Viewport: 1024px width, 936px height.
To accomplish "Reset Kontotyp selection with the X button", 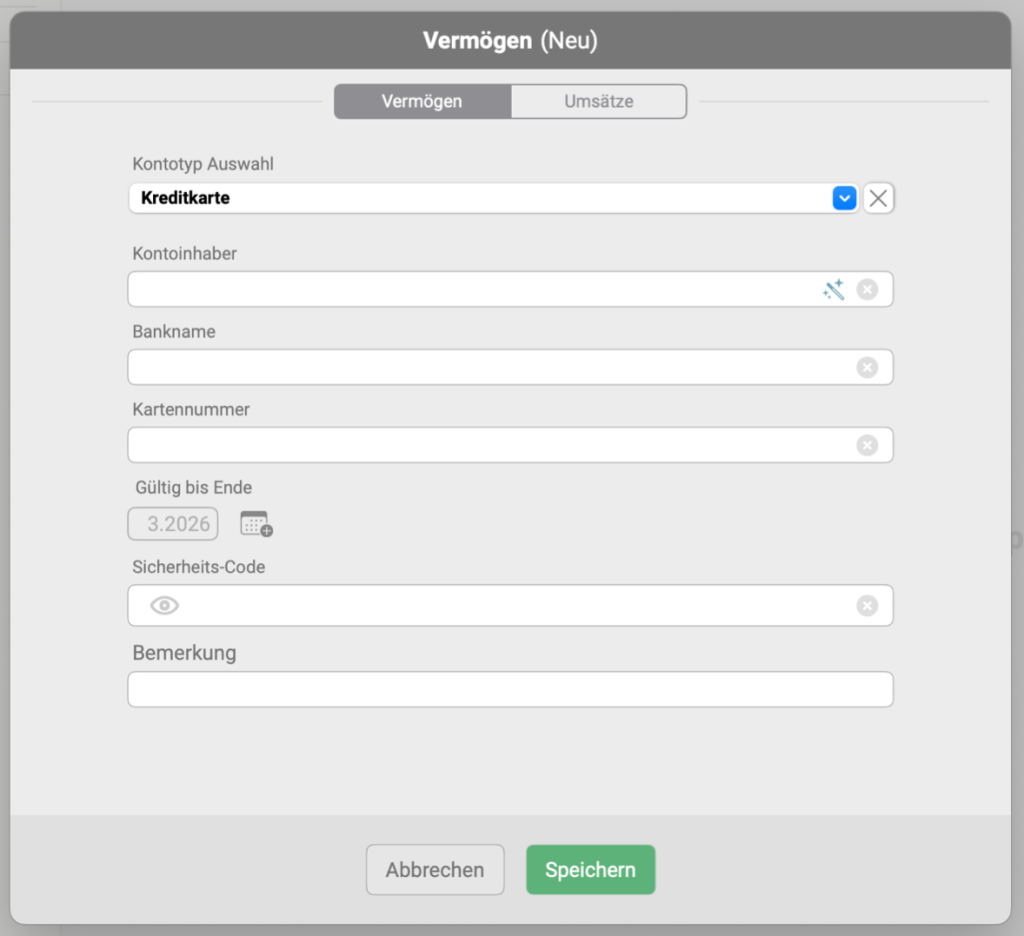I will coord(878,198).
